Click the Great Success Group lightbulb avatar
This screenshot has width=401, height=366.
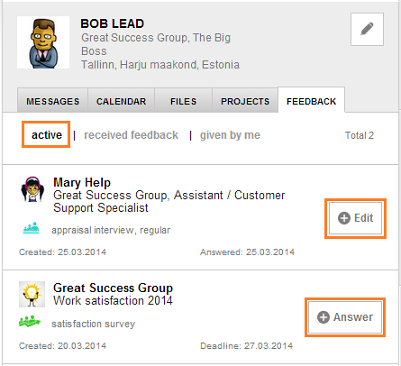pyautogui.click(x=32, y=294)
